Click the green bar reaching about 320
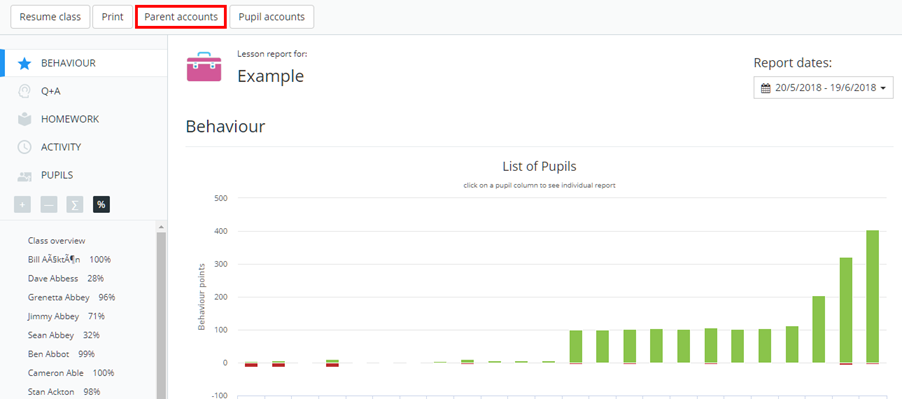The height and width of the screenshot is (399, 902). tap(846, 310)
